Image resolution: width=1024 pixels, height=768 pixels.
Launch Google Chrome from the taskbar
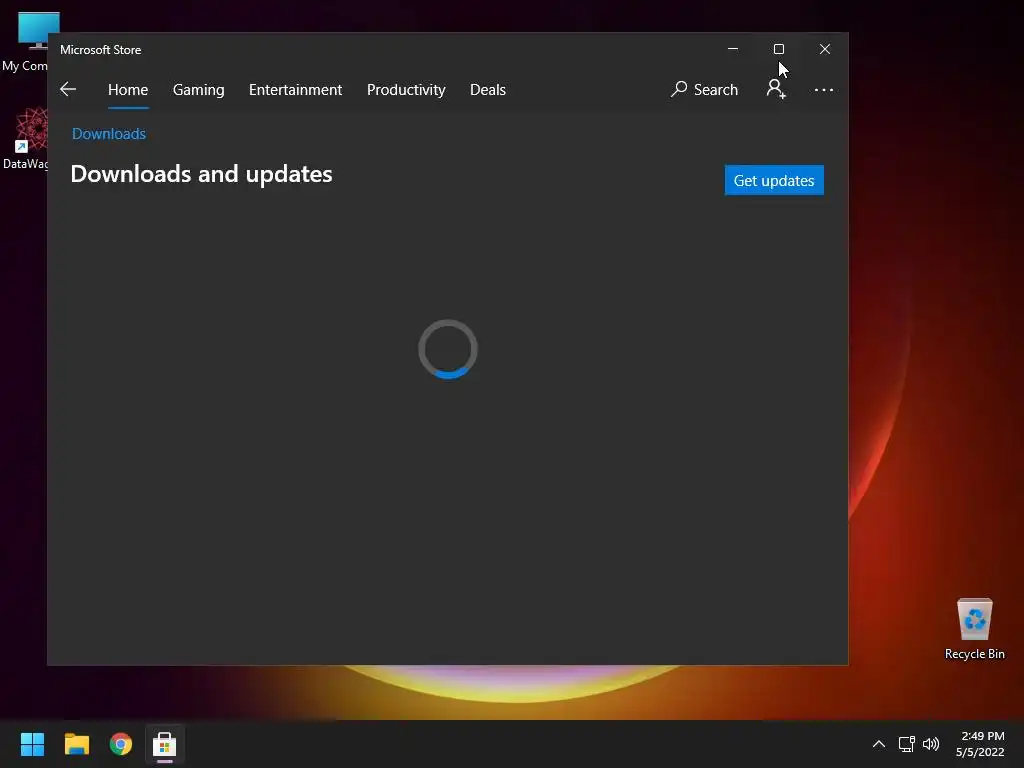coord(121,744)
